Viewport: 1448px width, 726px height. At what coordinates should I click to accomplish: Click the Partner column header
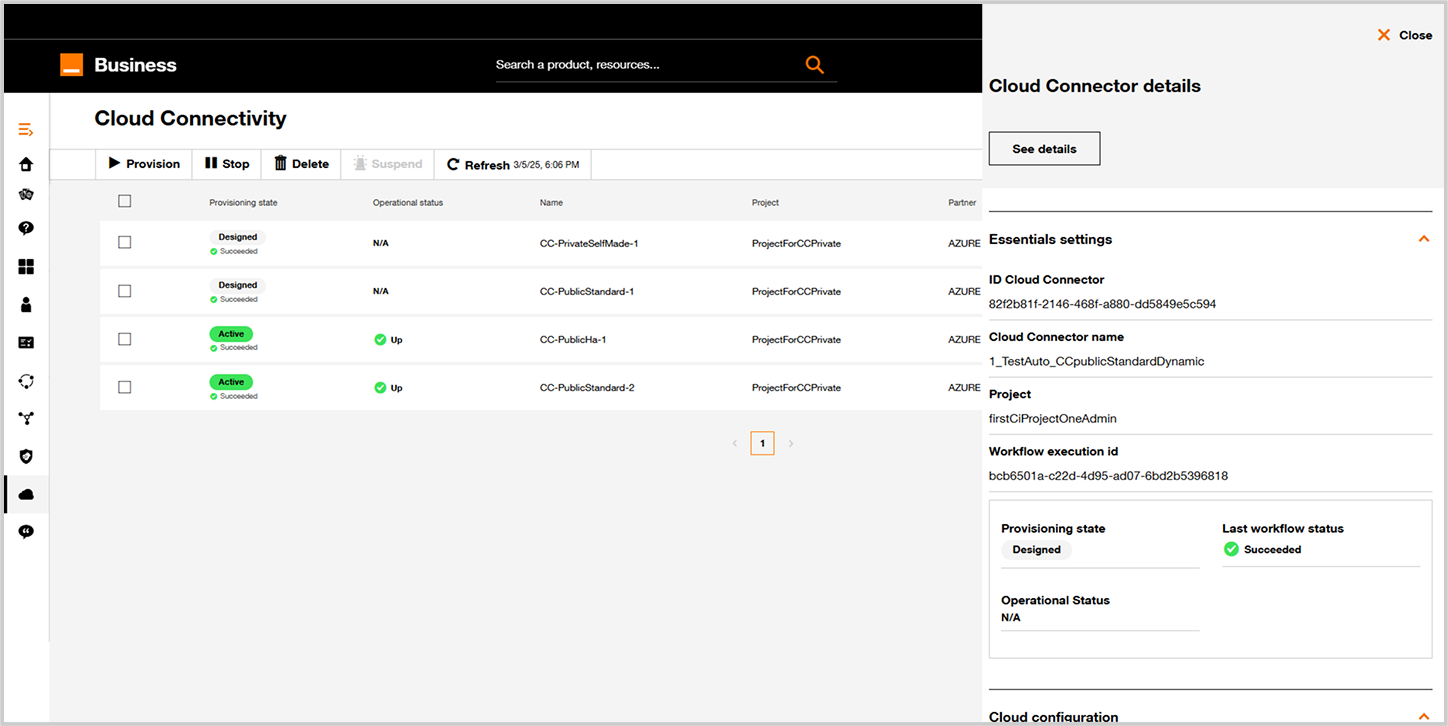tap(962, 203)
